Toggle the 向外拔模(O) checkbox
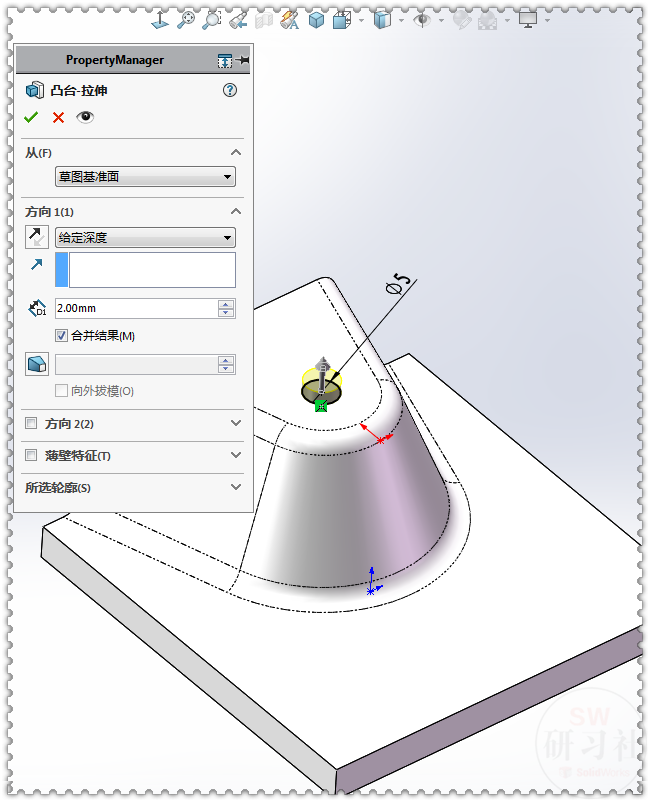This screenshot has width=650, height=802. point(61,391)
